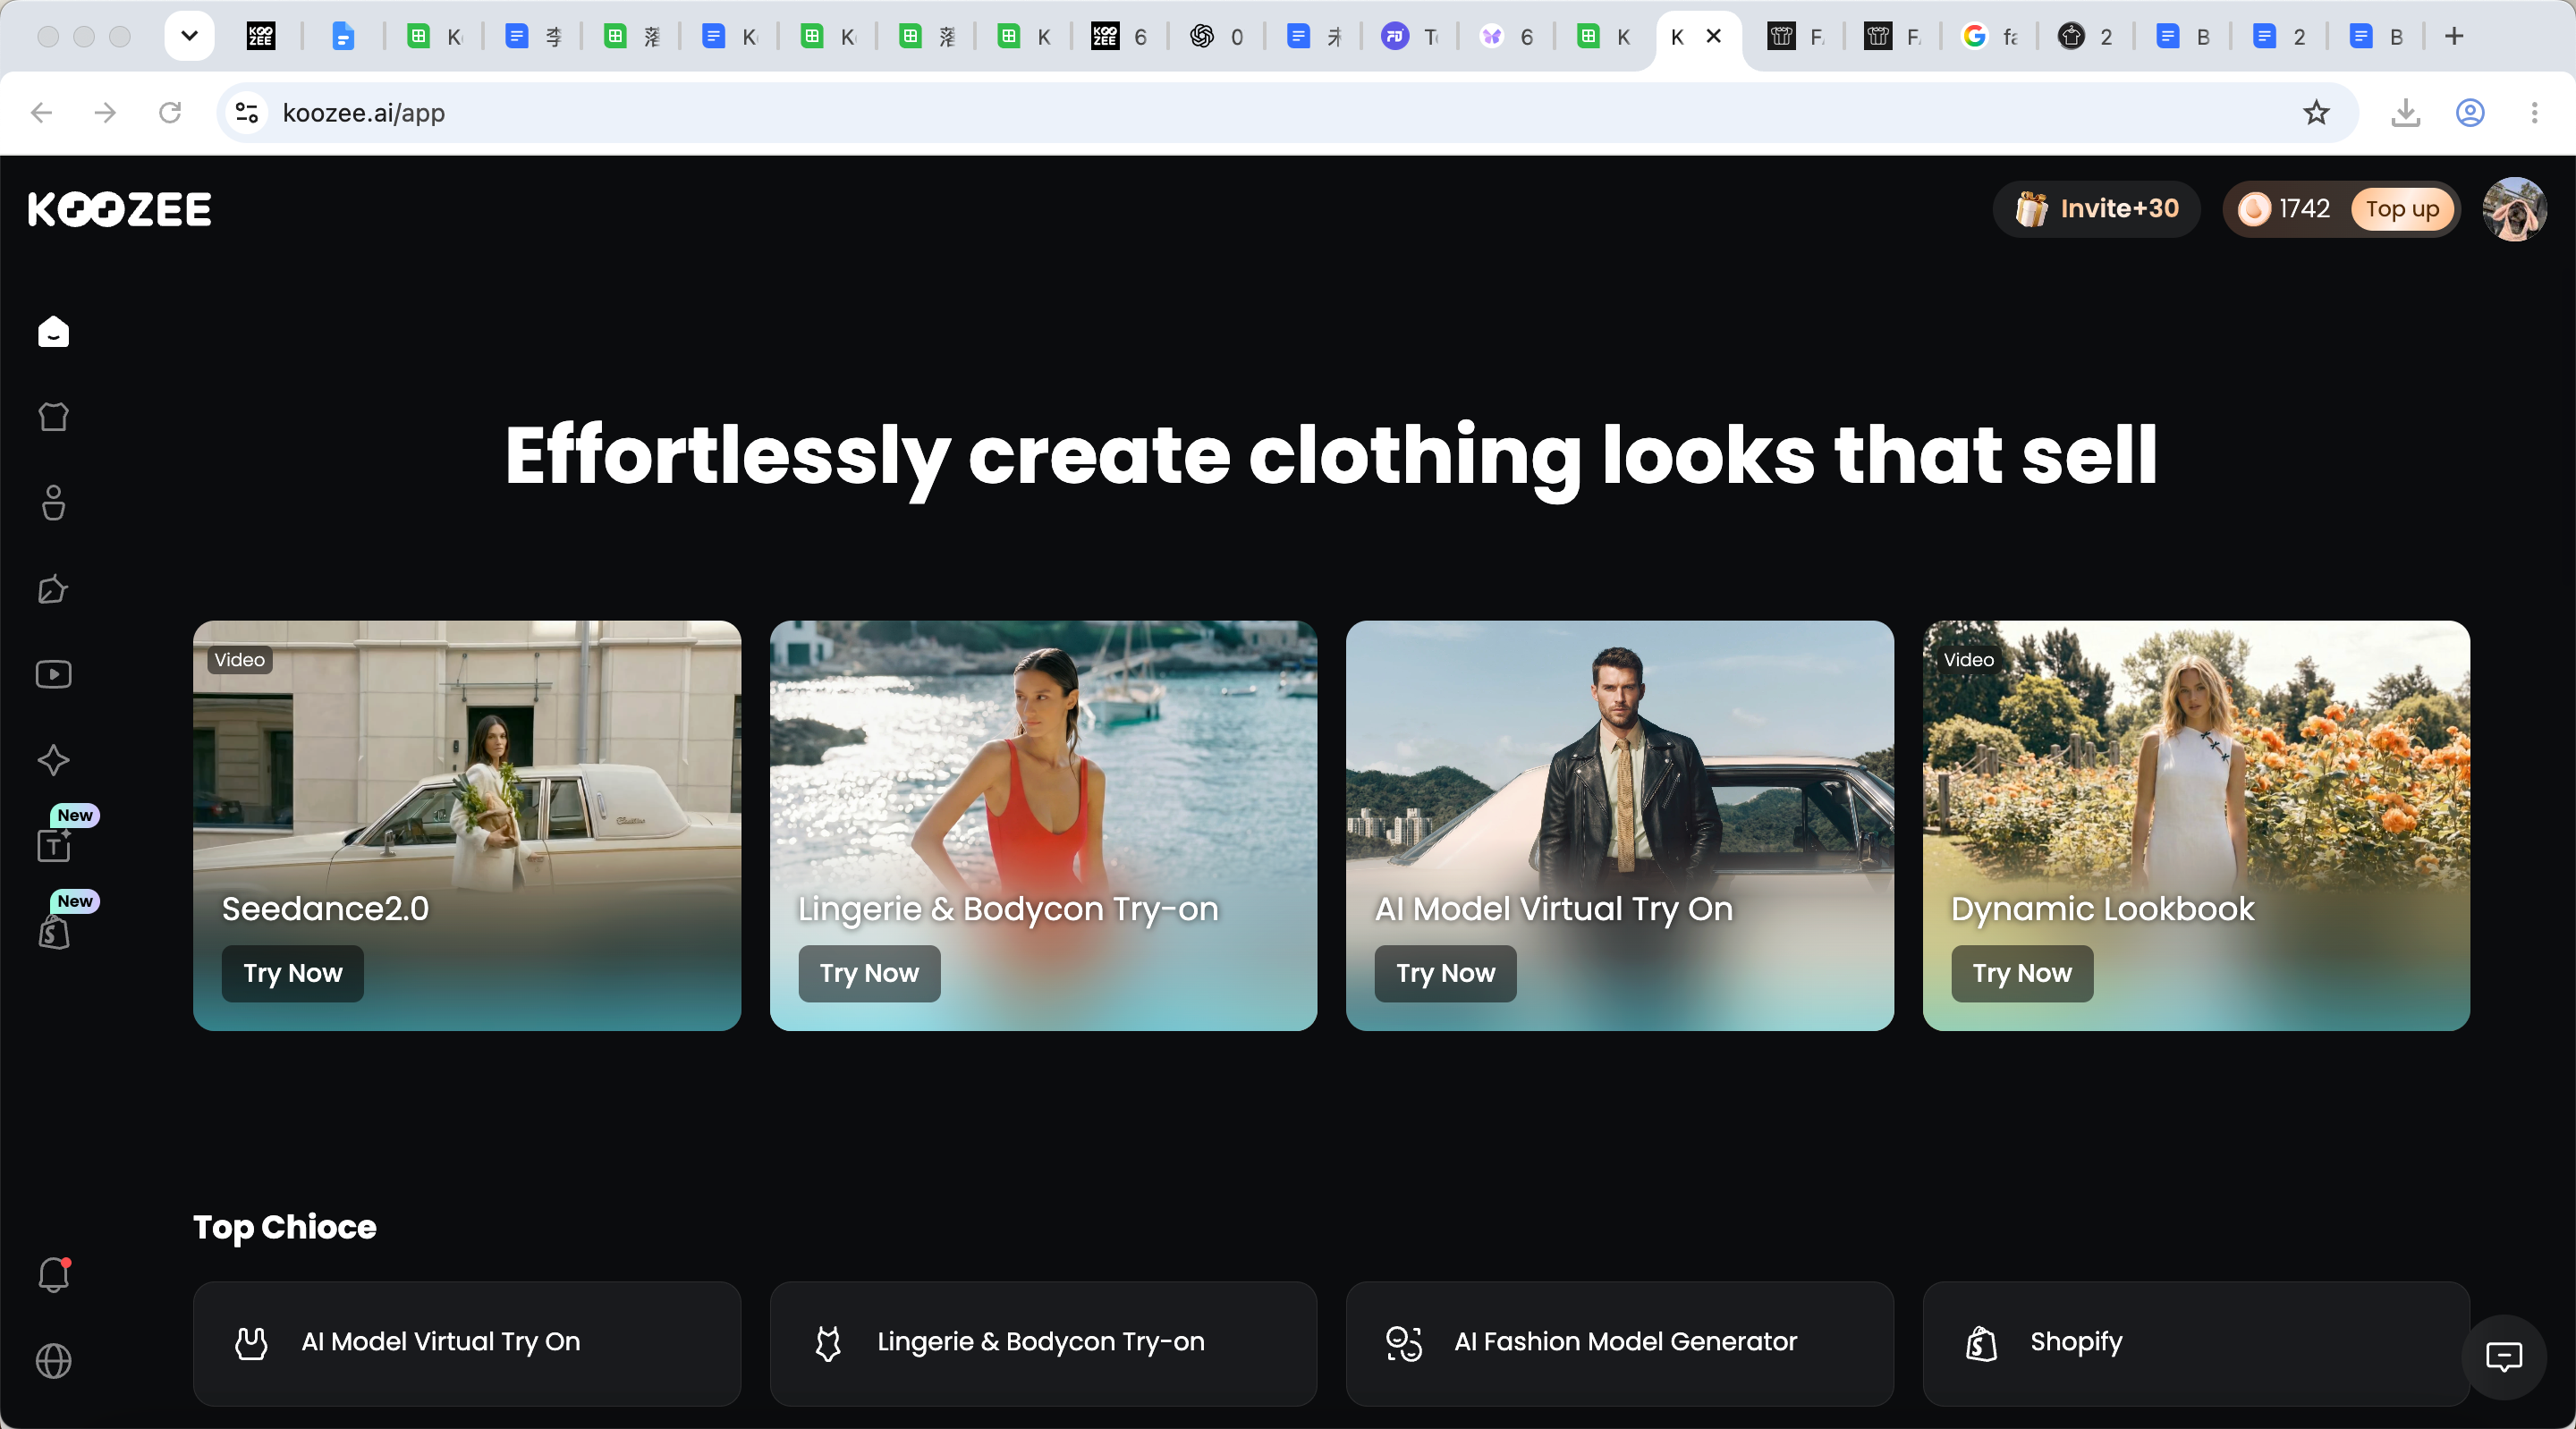Open AI Model Virtual Try On in Top Choice
Viewport: 2576px width, 1429px height.
[467, 1343]
